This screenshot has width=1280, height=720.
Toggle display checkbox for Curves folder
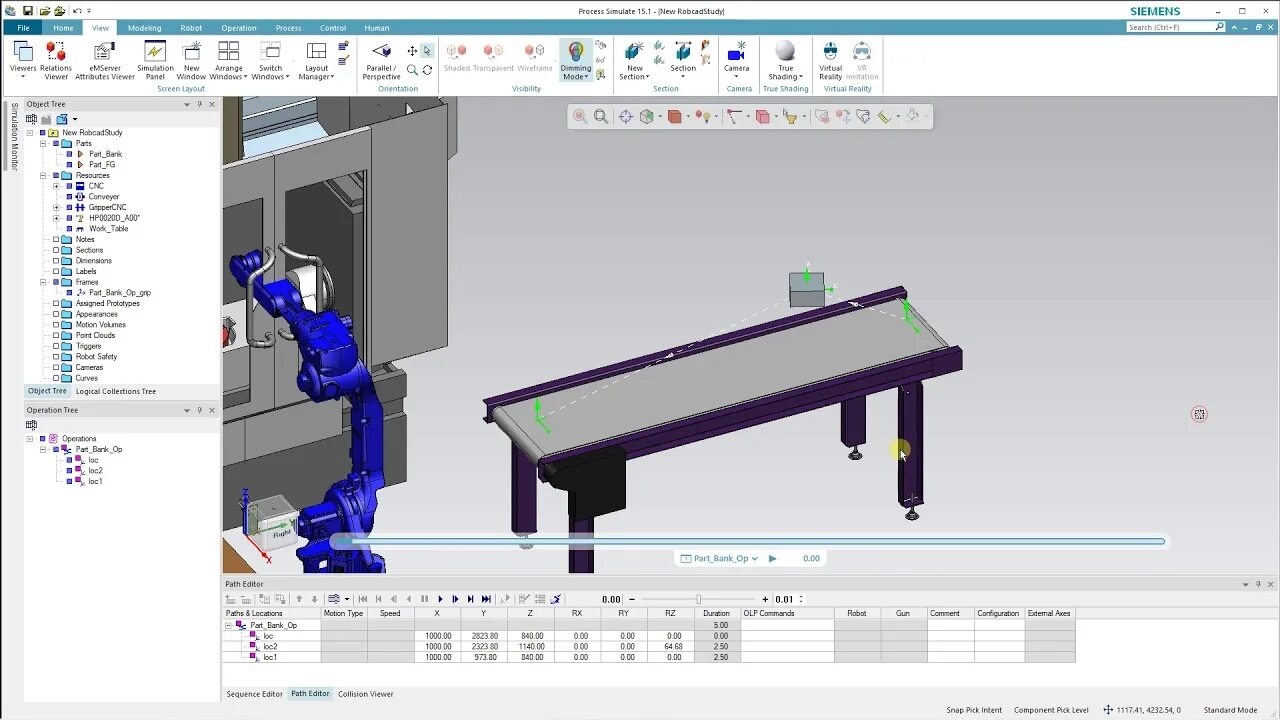click(56, 378)
